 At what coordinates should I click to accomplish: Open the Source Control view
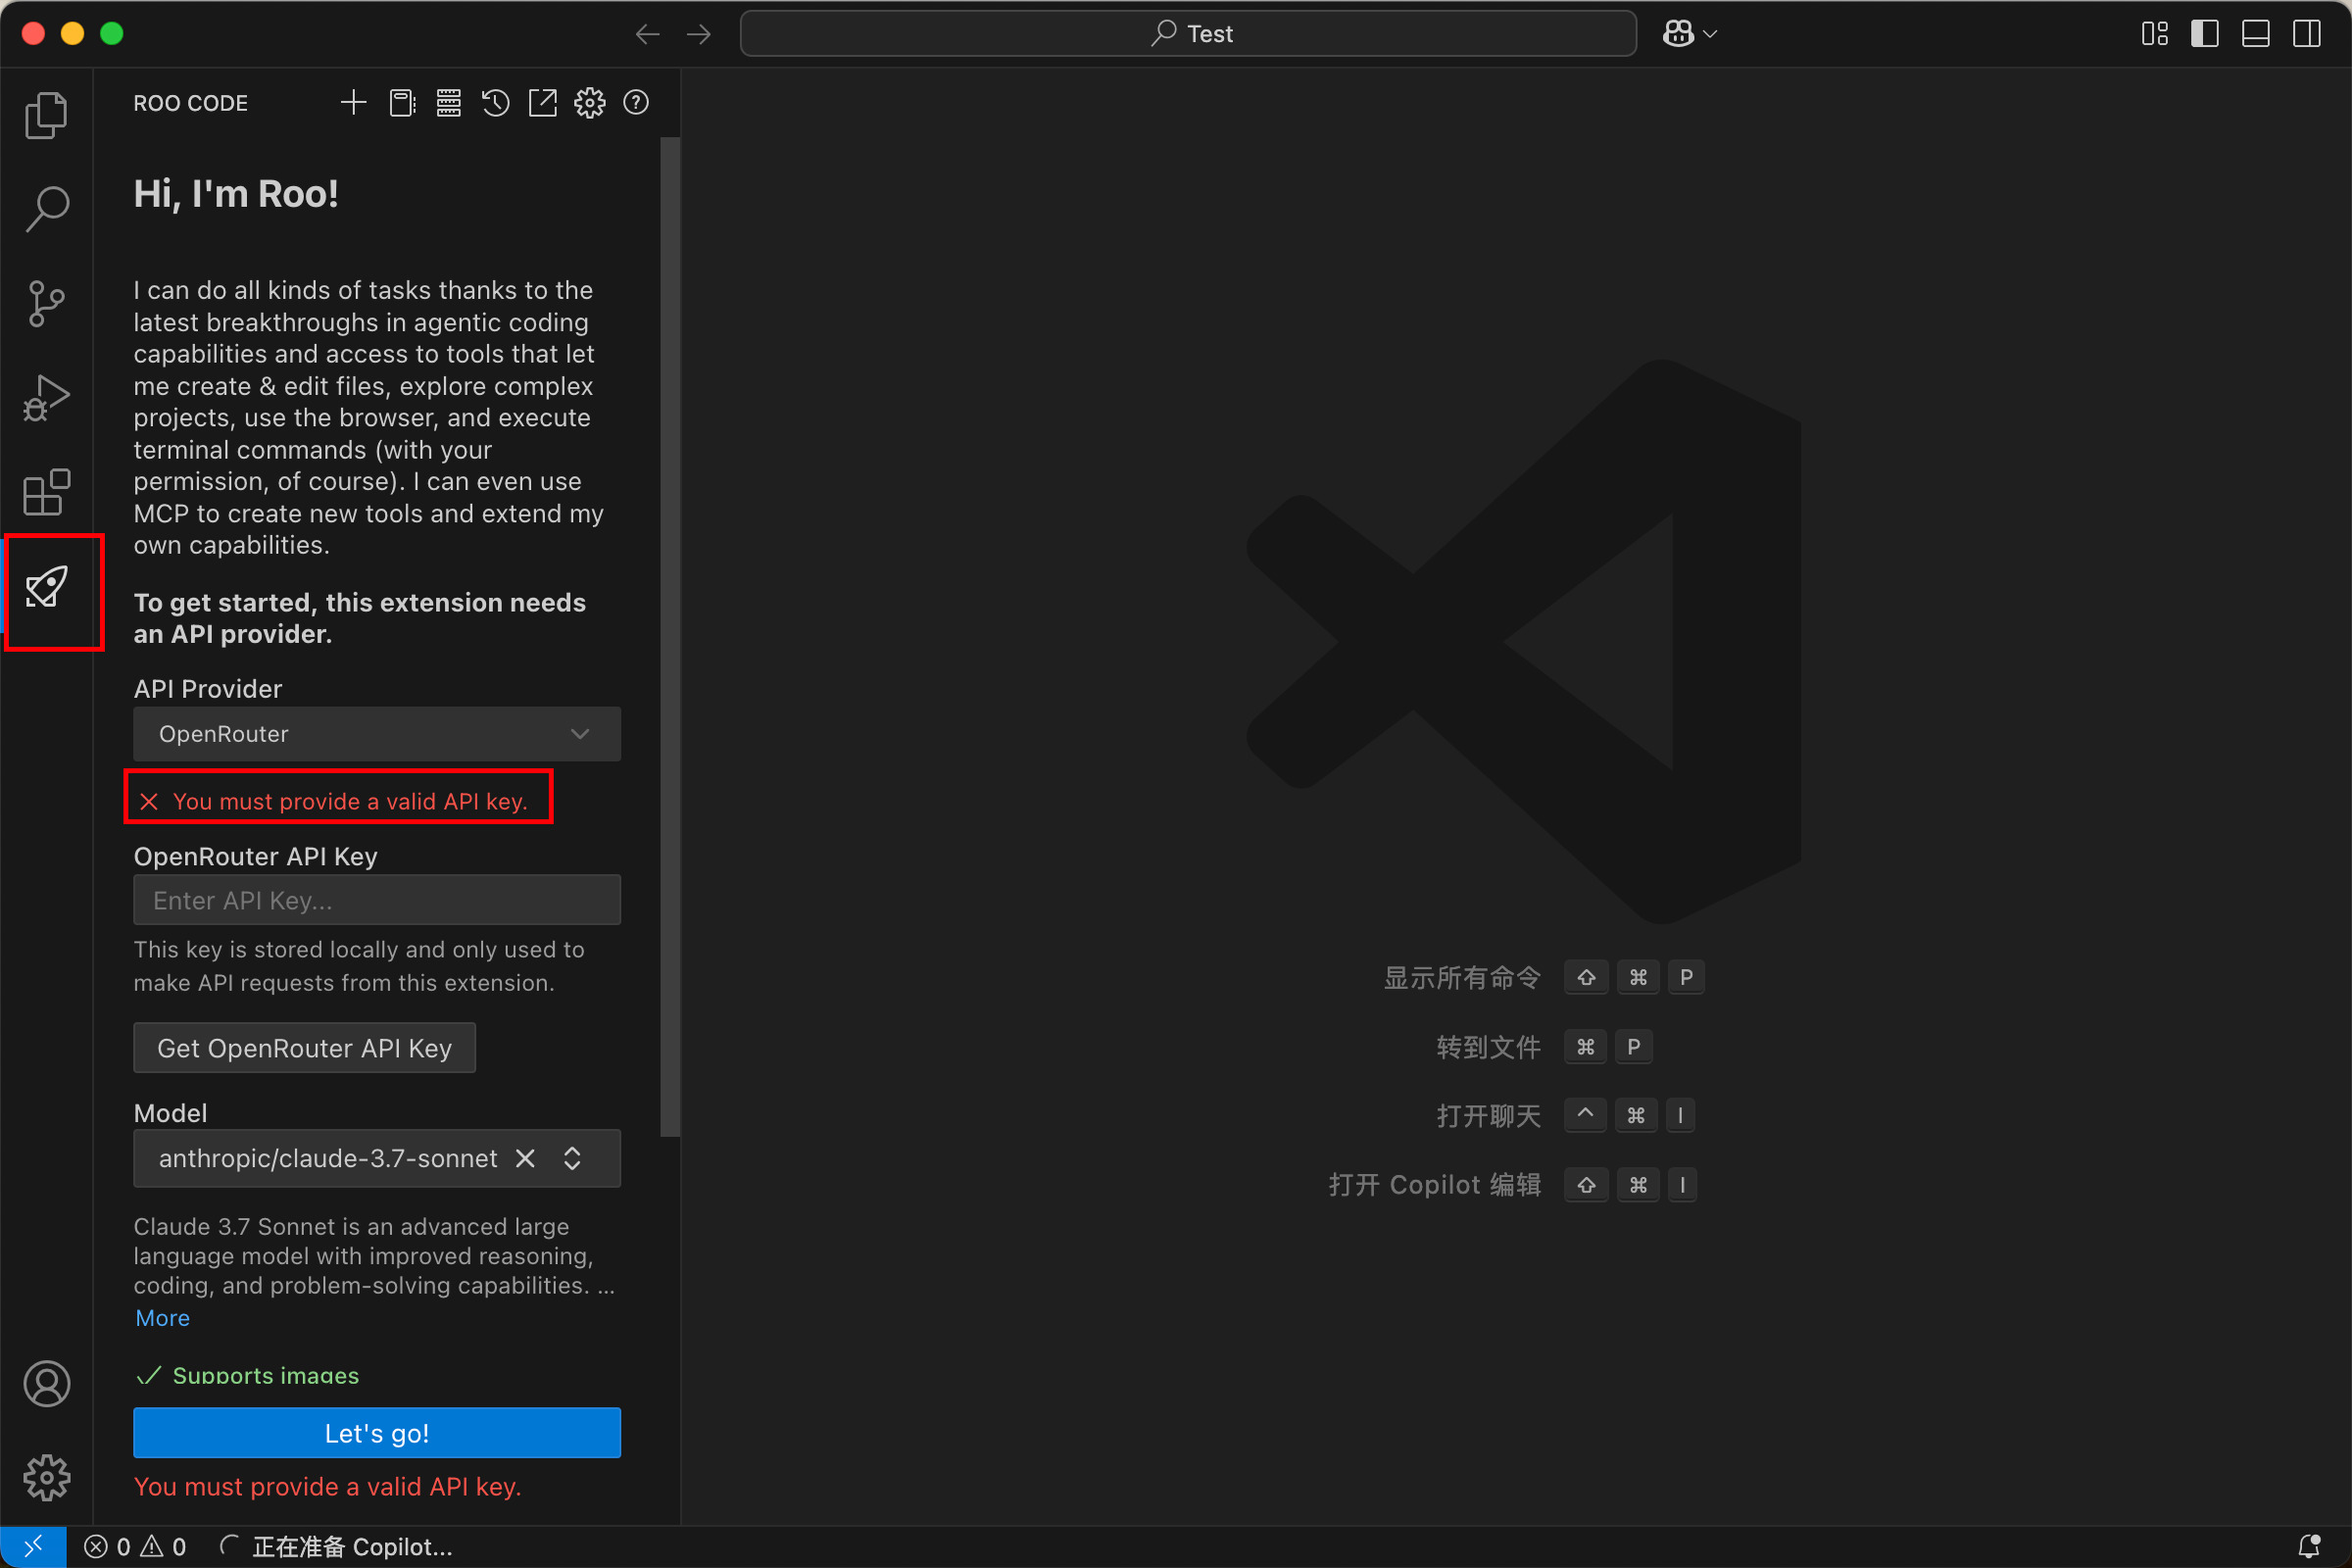pos(46,303)
